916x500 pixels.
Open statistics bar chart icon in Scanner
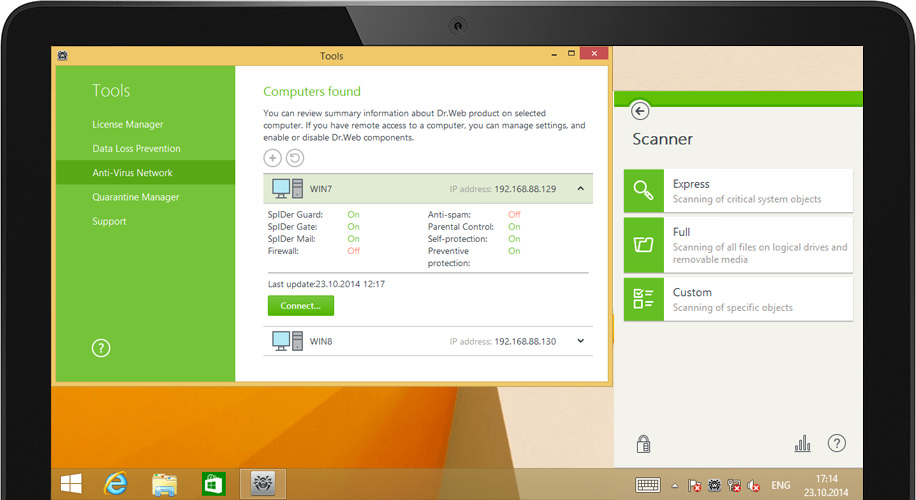pyautogui.click(x=803, y=444)
